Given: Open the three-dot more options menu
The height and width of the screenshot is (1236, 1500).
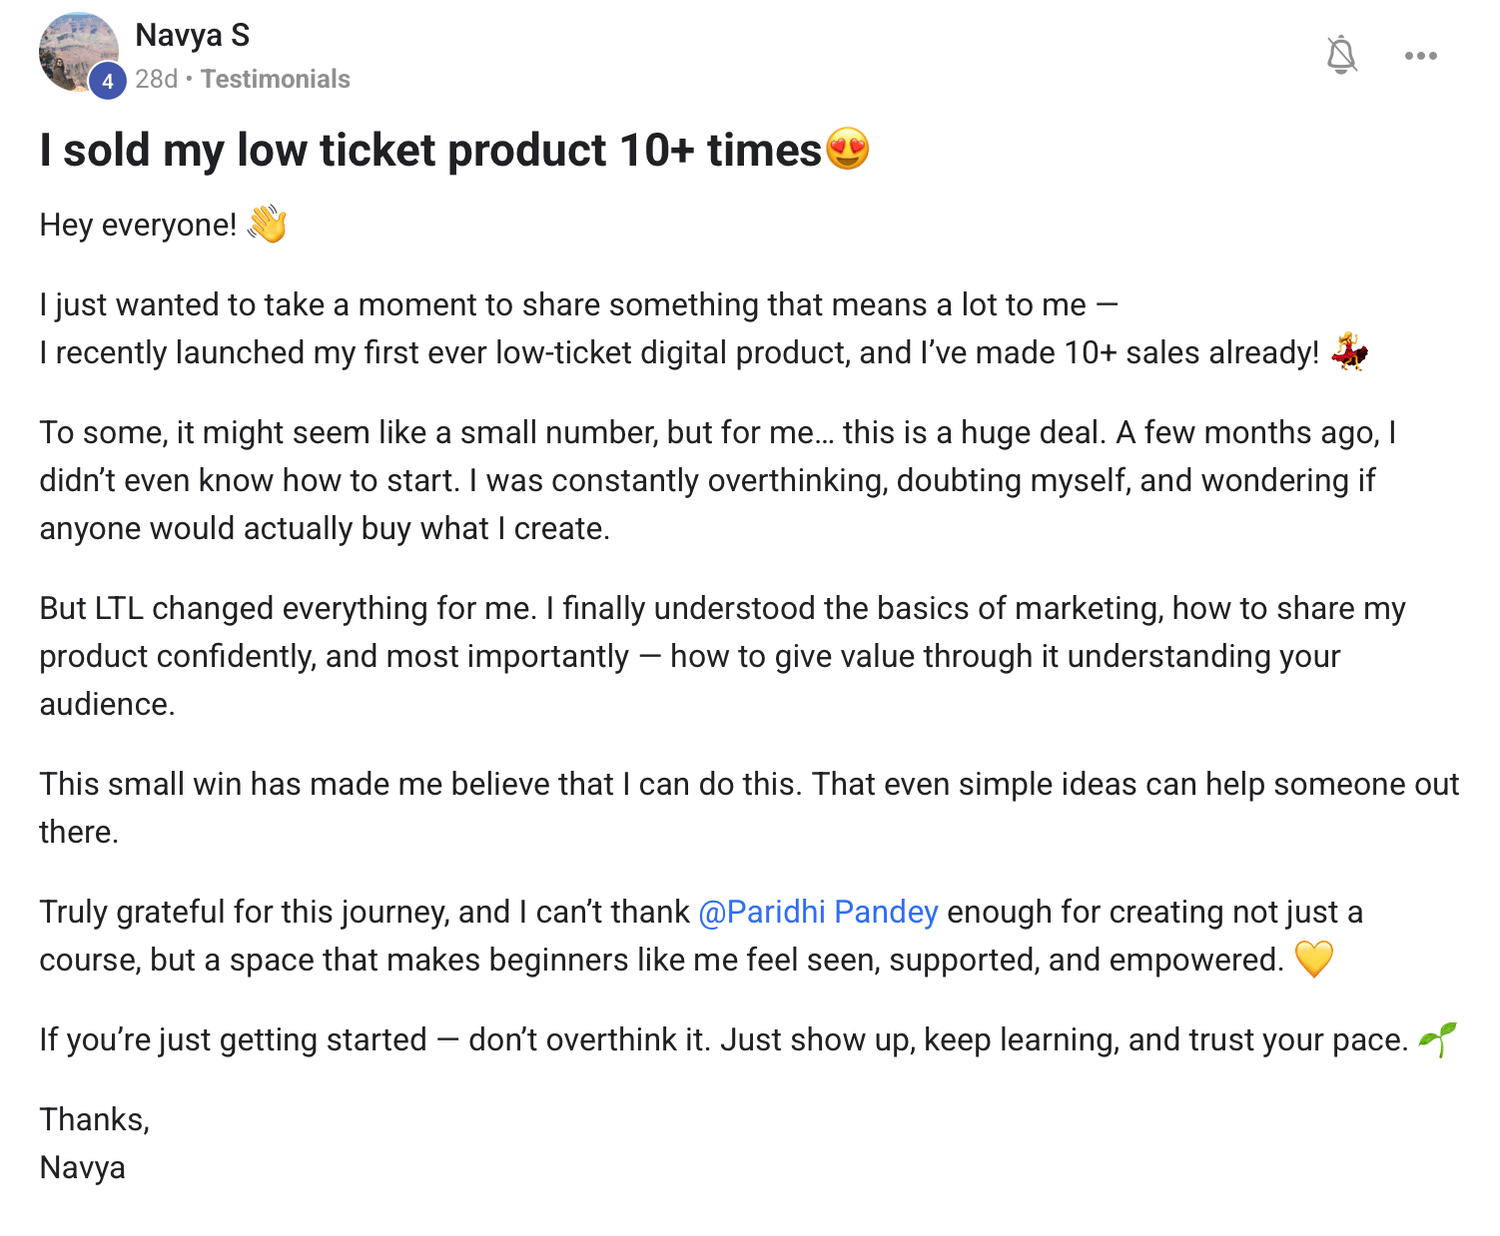Looking at the screenshot, I should [x=1420, y=56].
